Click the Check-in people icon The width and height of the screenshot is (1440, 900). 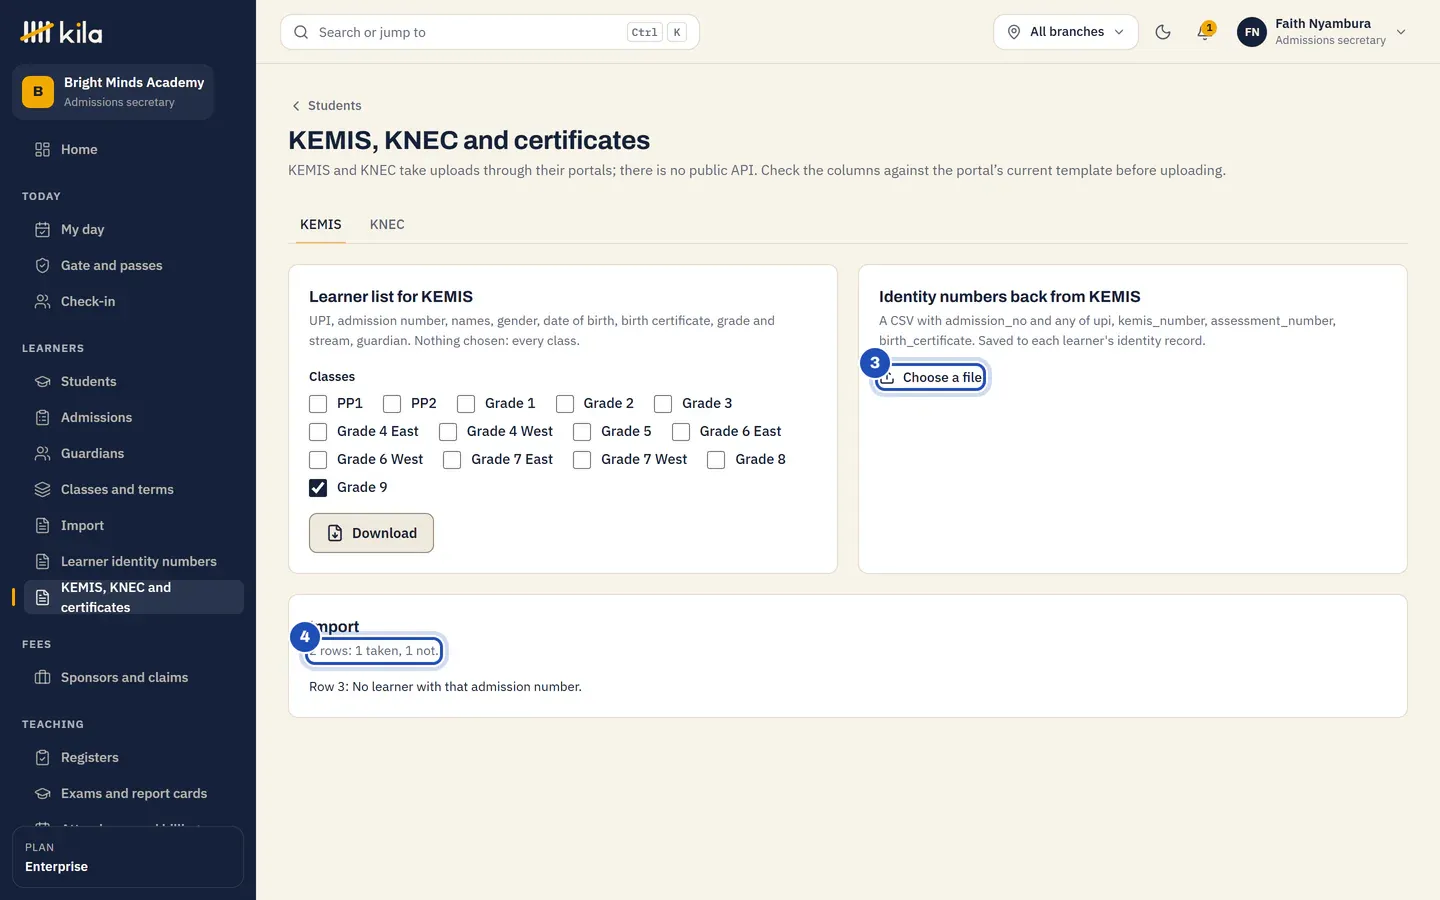click(x=42, y=301)
